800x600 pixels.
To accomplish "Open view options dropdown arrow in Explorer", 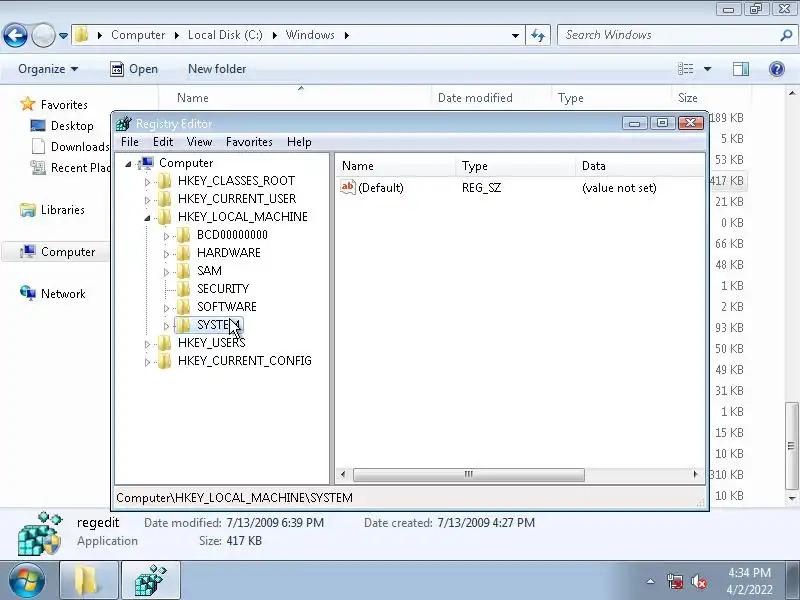I will click(x=707, y=69).
